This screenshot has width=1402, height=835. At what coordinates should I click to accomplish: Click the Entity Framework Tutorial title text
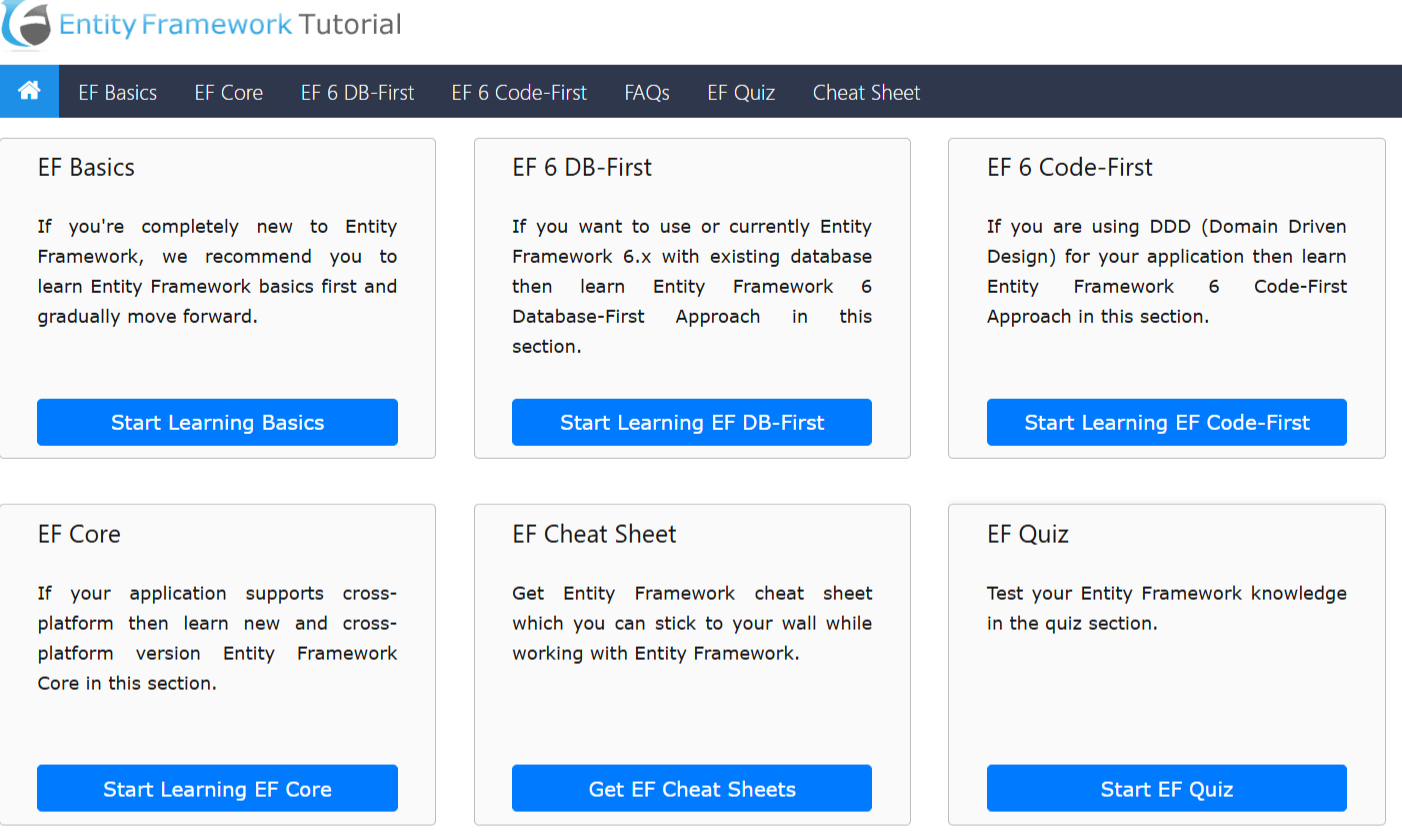tap(230, 25)
